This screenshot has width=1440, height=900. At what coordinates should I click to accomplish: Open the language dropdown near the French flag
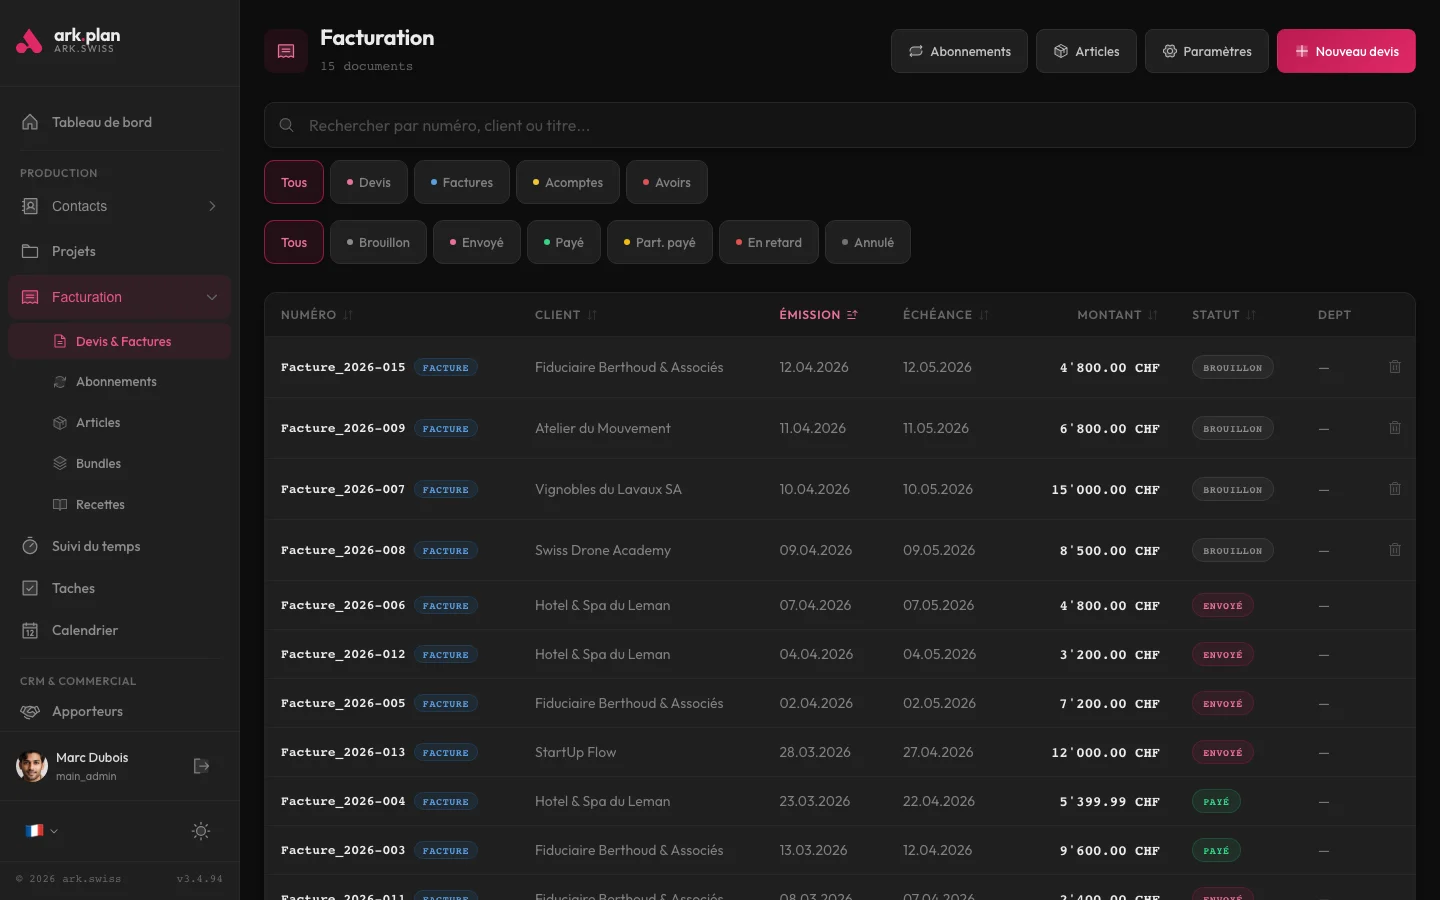point(41,831)
